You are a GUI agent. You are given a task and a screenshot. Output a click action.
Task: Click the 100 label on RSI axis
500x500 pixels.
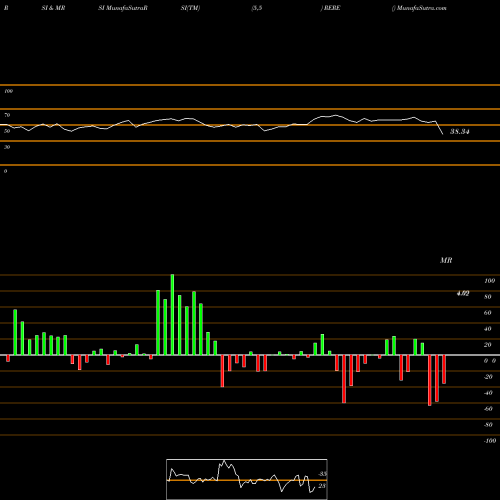8,91
